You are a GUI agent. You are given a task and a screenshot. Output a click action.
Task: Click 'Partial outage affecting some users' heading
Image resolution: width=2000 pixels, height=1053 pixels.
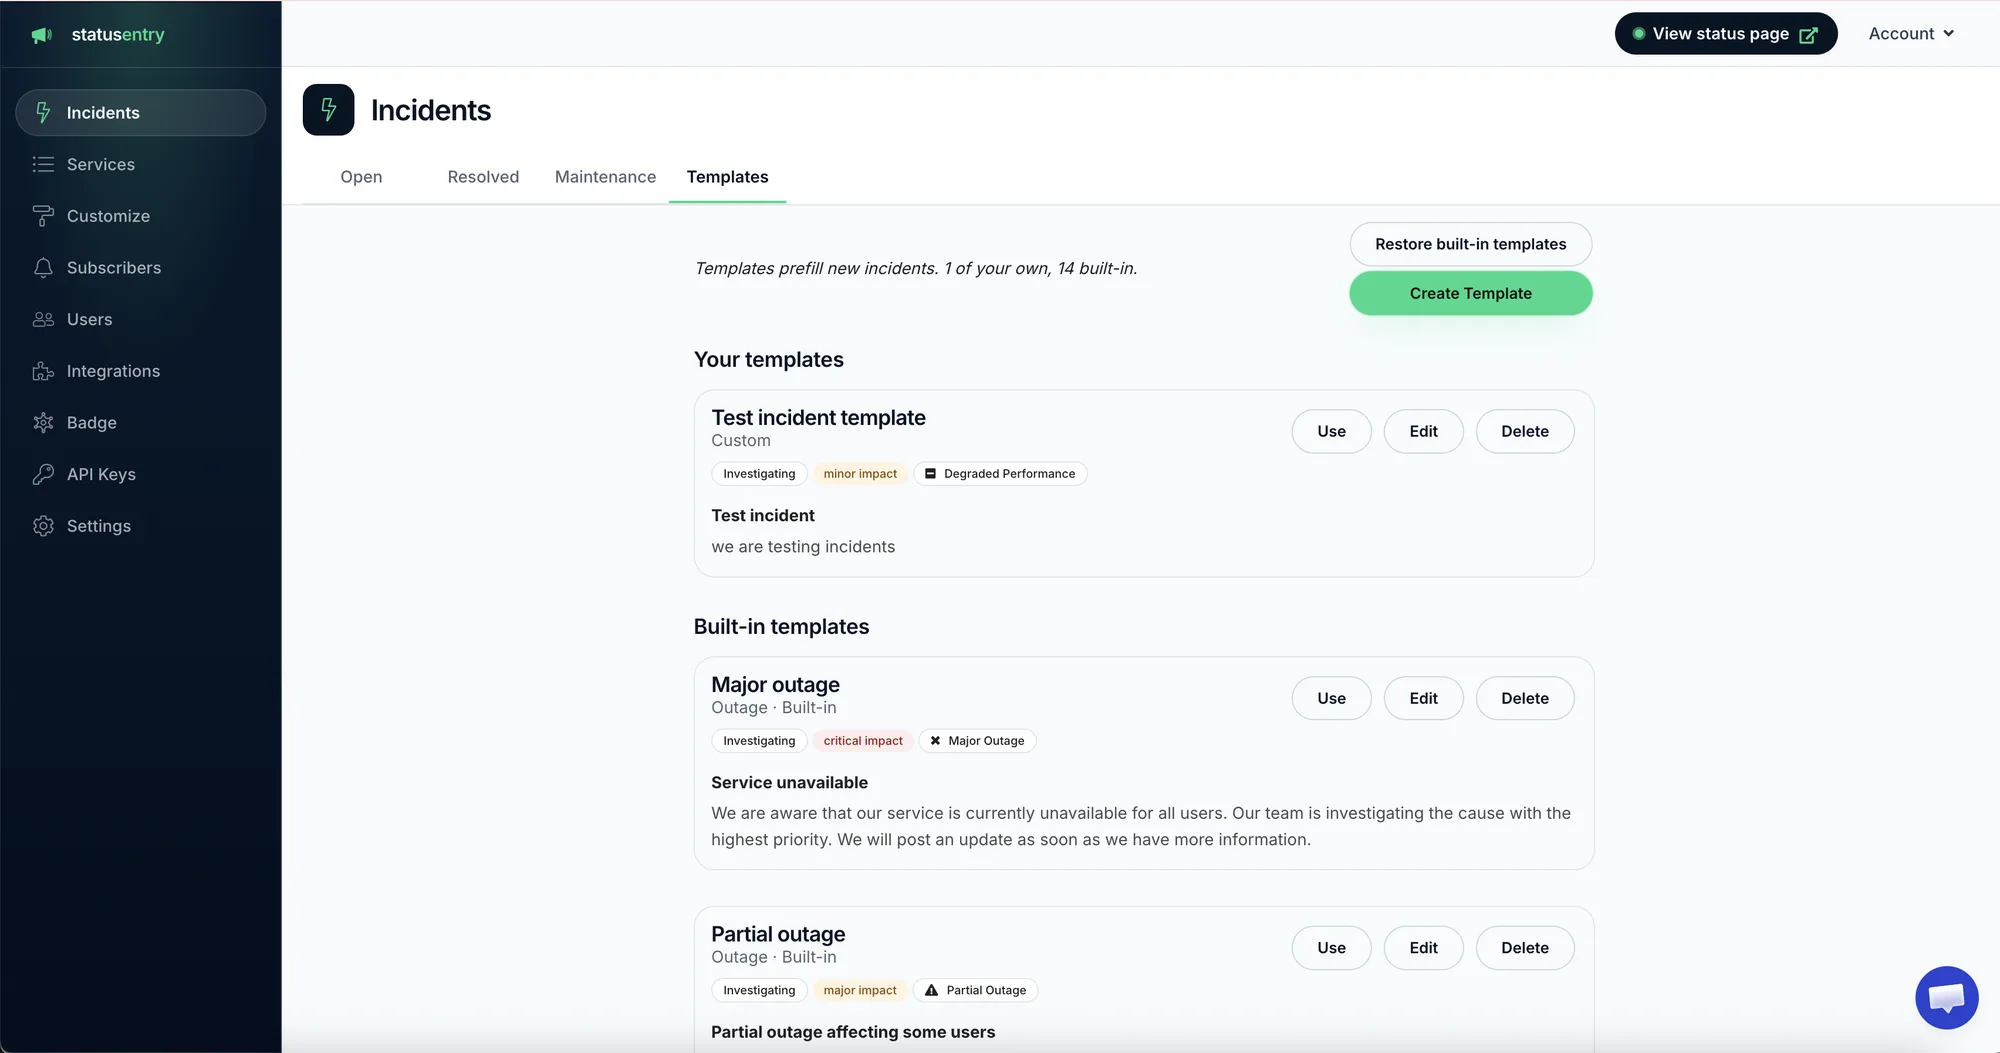(x=853, y=1032)
